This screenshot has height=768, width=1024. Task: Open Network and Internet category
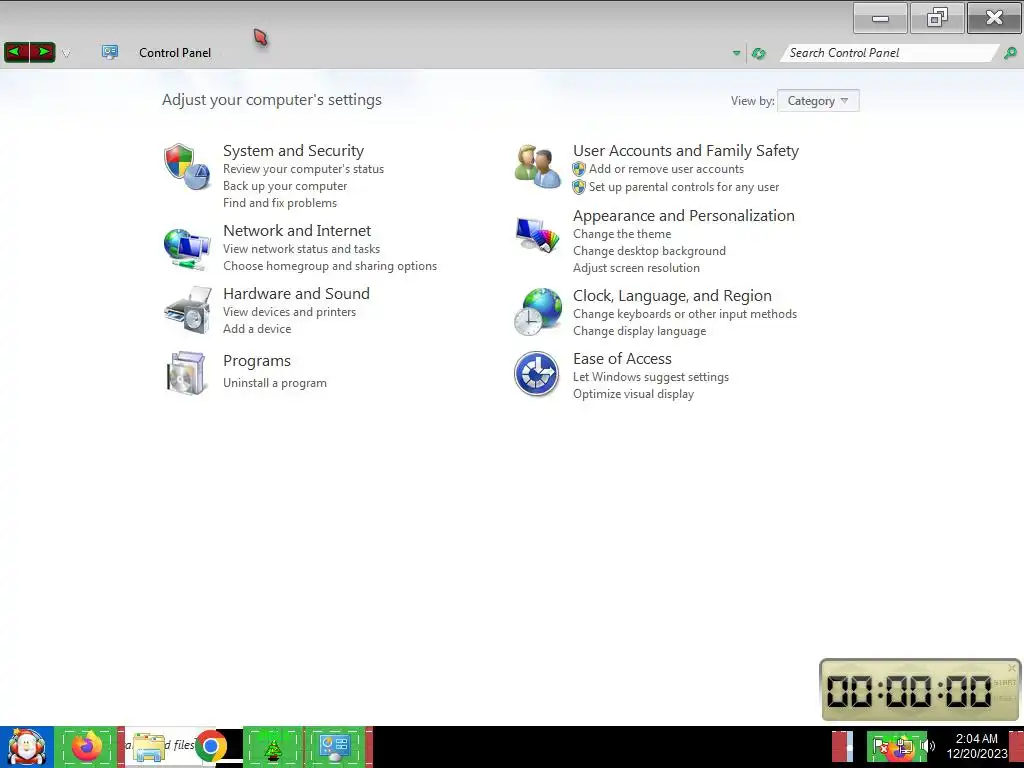(297, 231)
